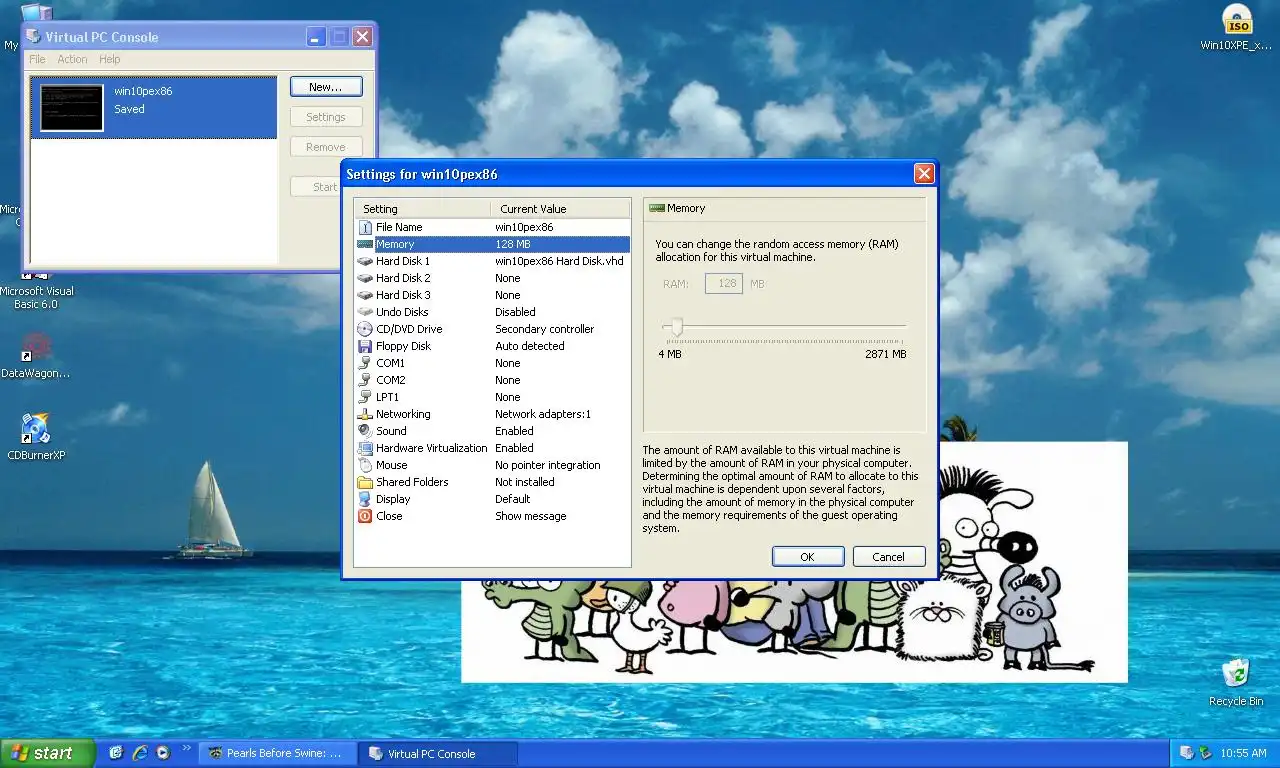Select the Win10XPE ISO desktop icon

coord(1237,27)
